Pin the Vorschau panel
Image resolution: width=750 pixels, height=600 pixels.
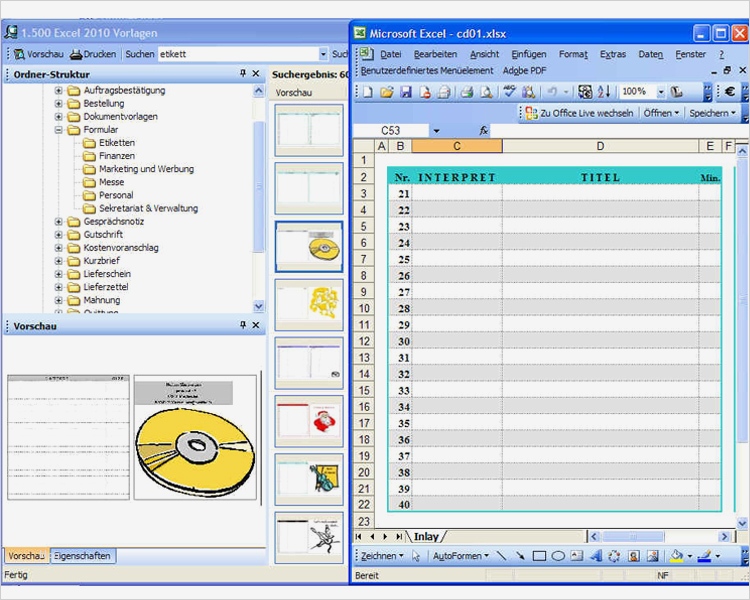pyautogui.click(x=243, y=325)
